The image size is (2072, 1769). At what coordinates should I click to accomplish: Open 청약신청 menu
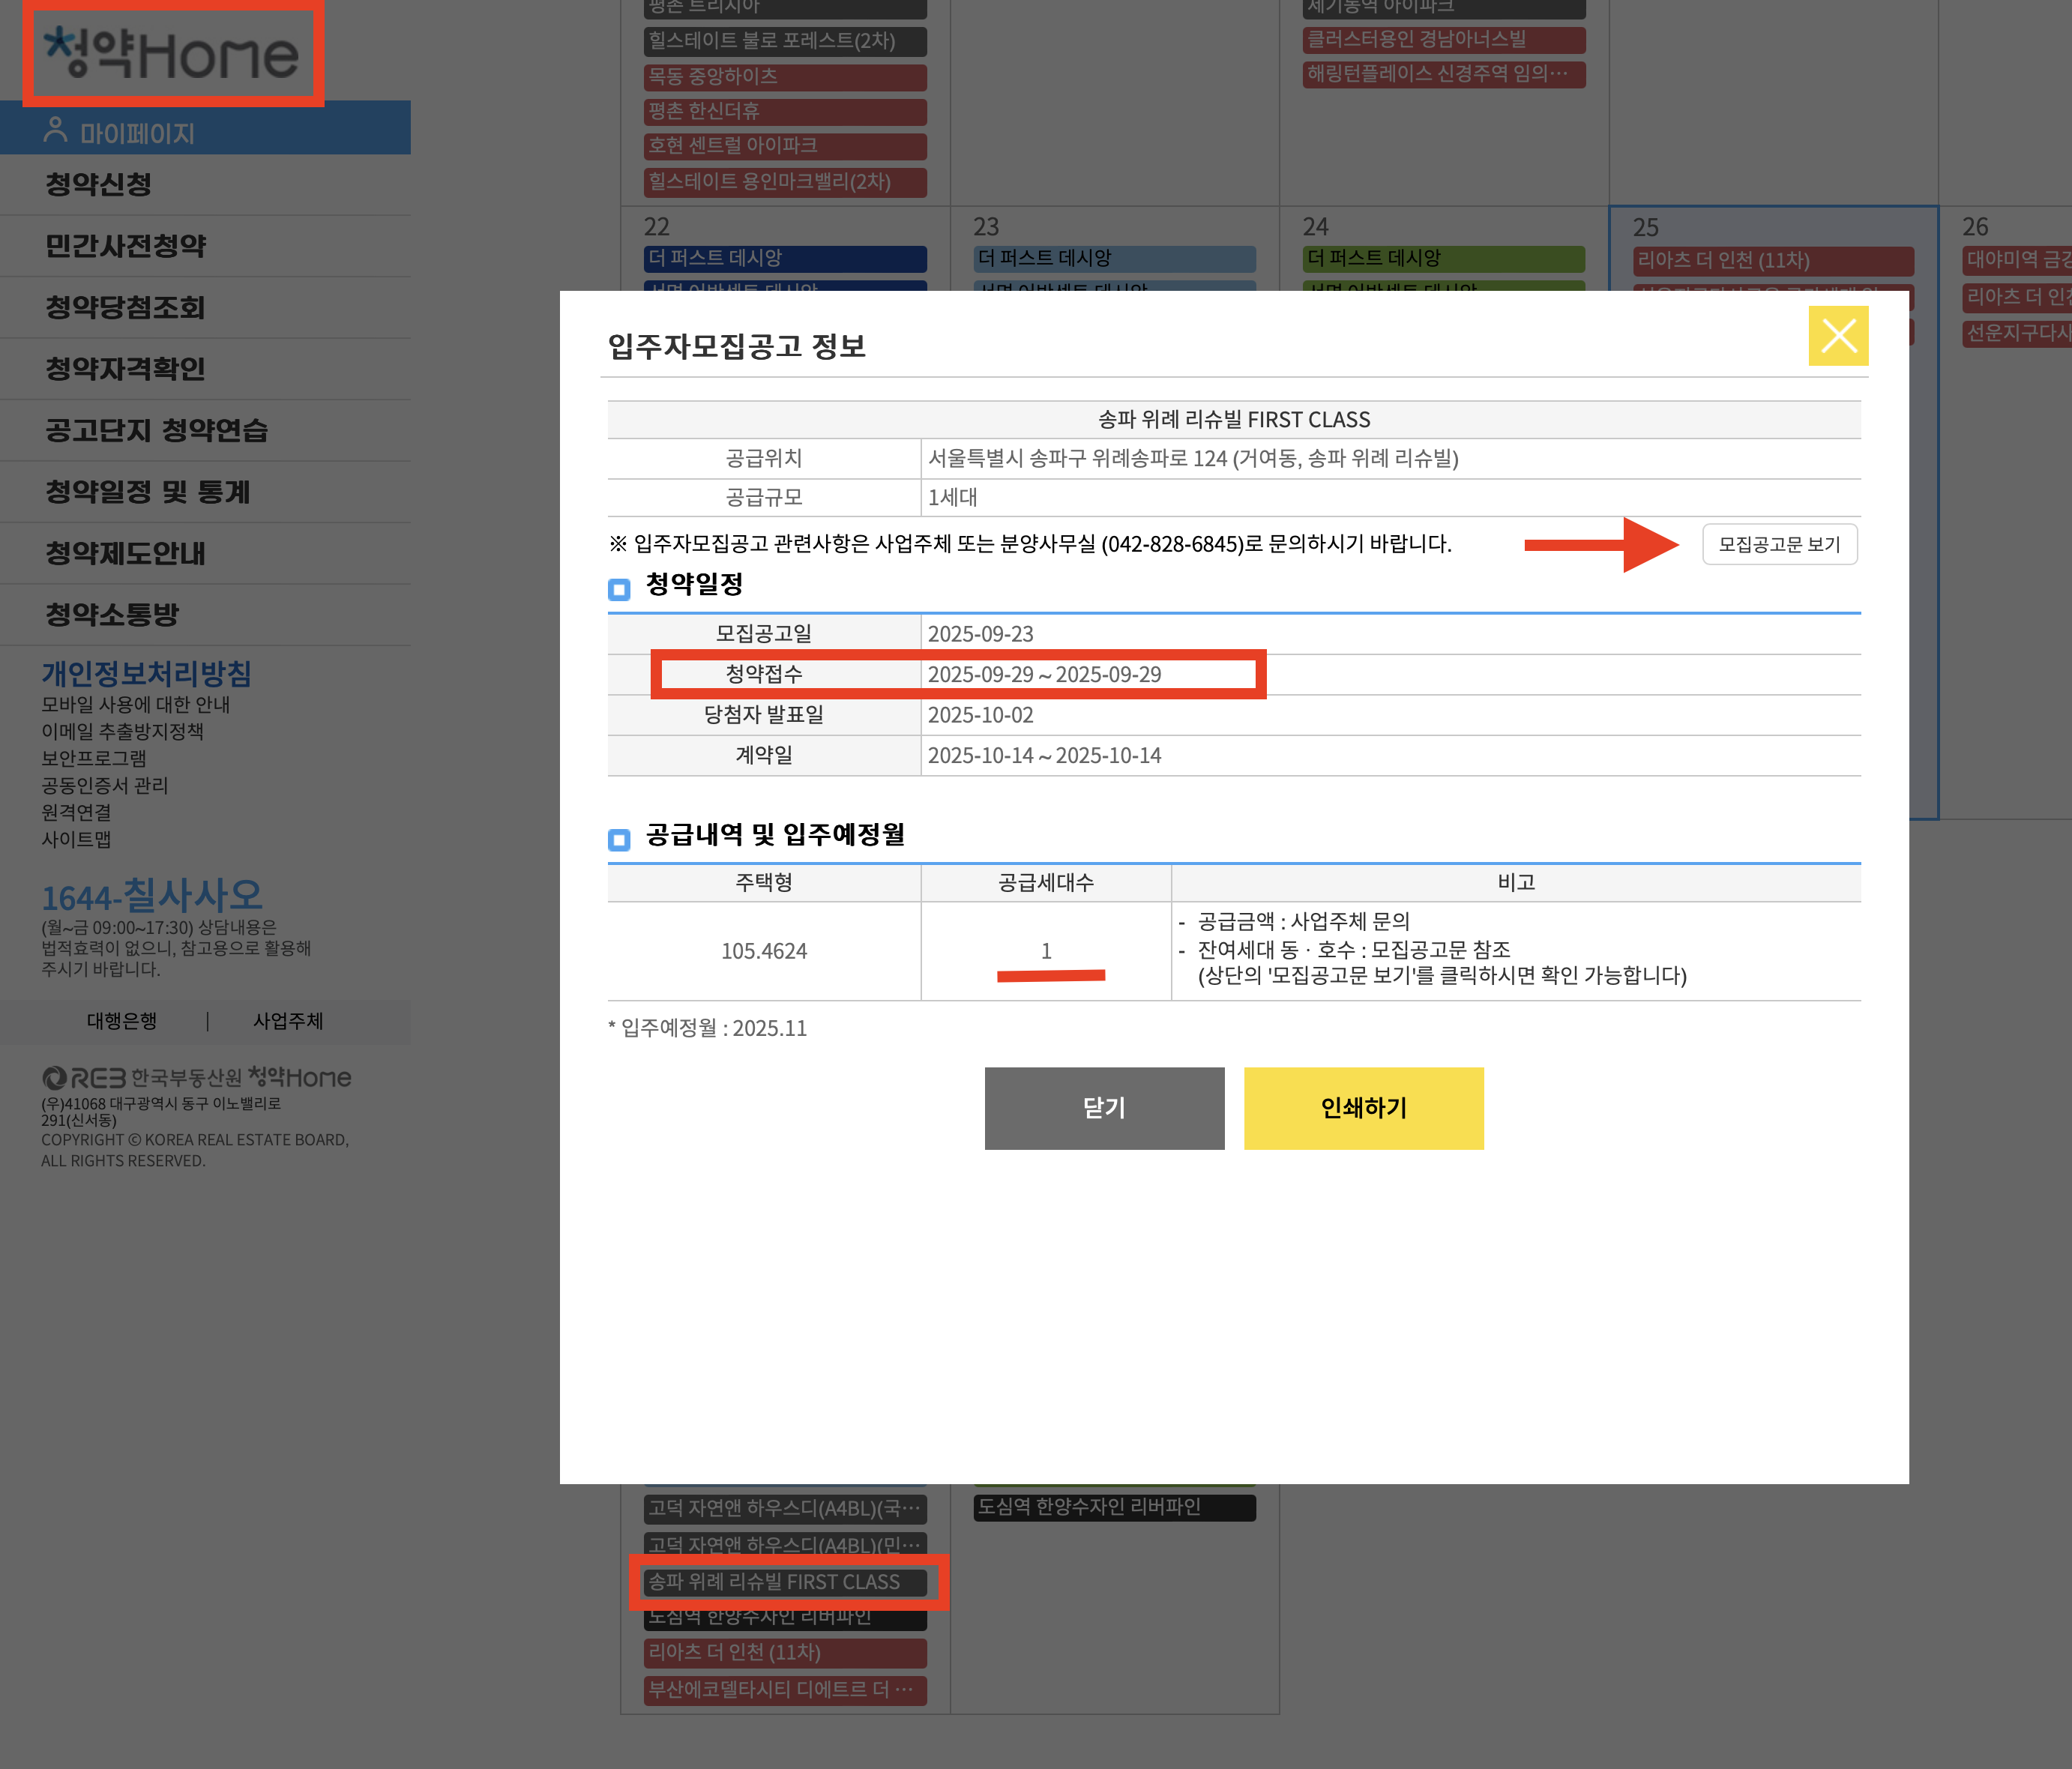pyautogui.click(x=98, y=184)
